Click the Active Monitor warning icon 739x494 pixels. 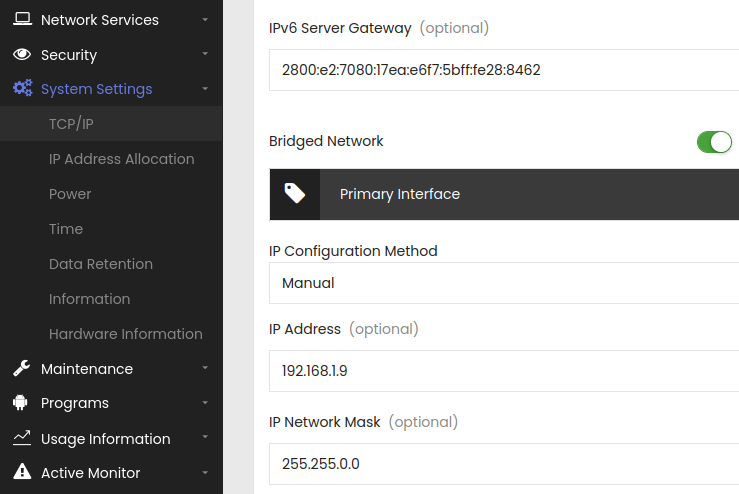tap(22, 471)
